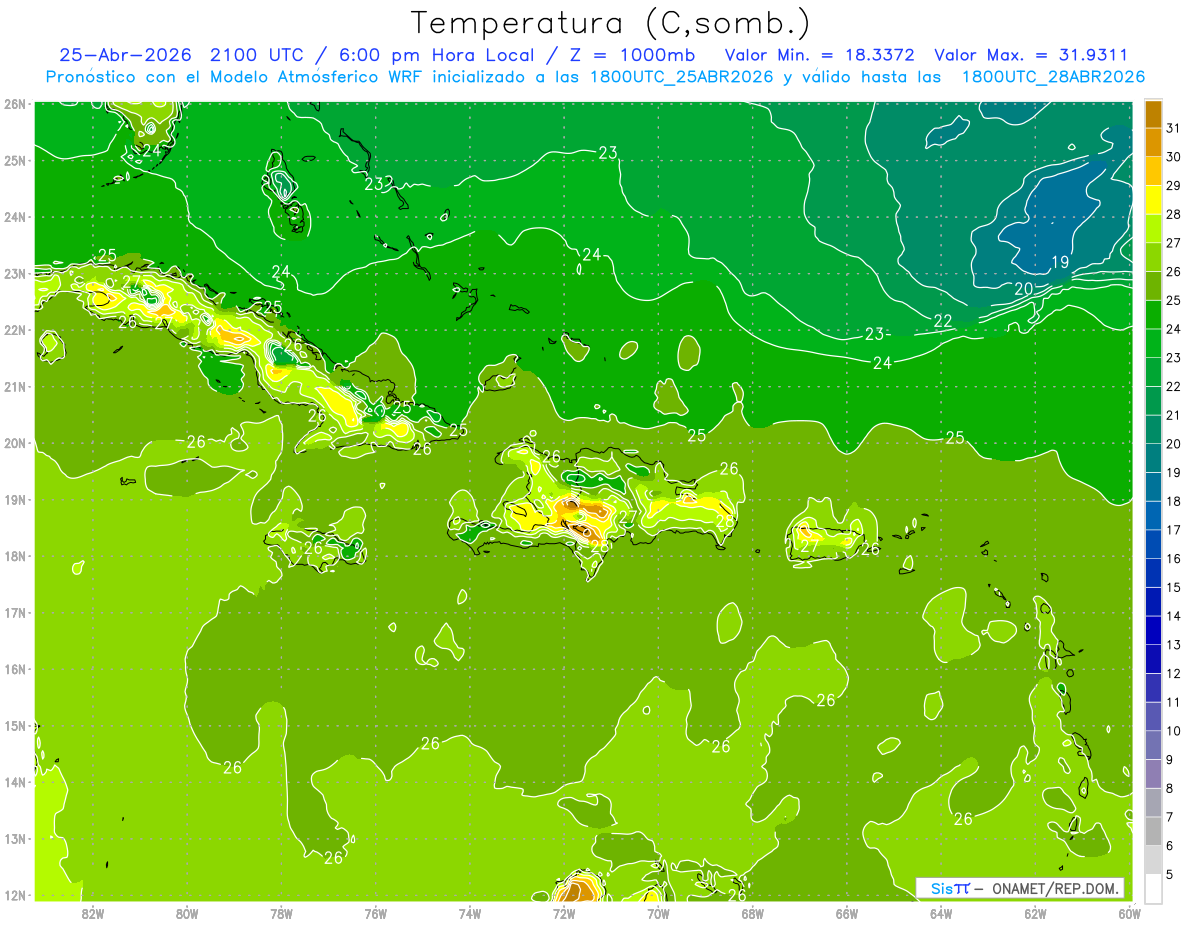
Task: Click the 26N latitude axis label
Action: tap(15, 104)
